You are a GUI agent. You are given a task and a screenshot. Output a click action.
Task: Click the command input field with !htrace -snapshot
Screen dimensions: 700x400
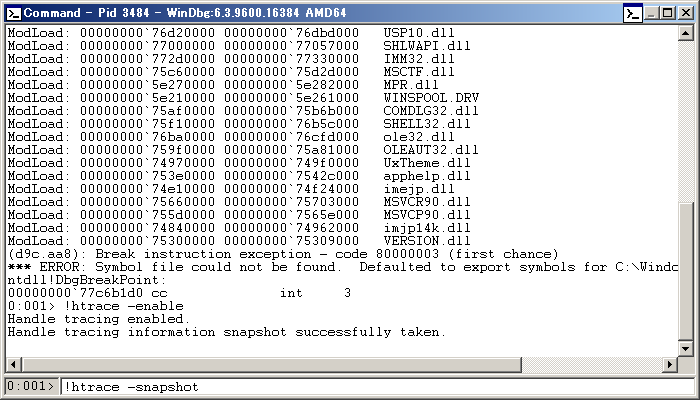point(377,387)
